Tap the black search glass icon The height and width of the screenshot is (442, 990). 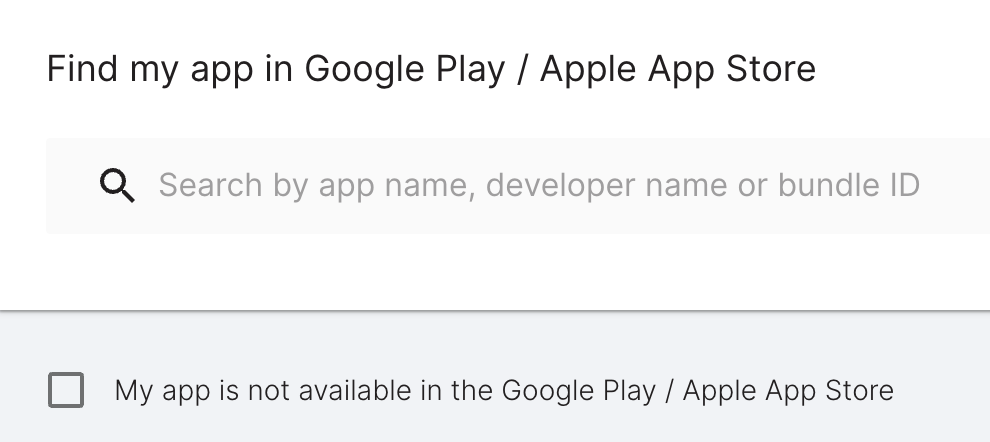(x=117, y=186)
